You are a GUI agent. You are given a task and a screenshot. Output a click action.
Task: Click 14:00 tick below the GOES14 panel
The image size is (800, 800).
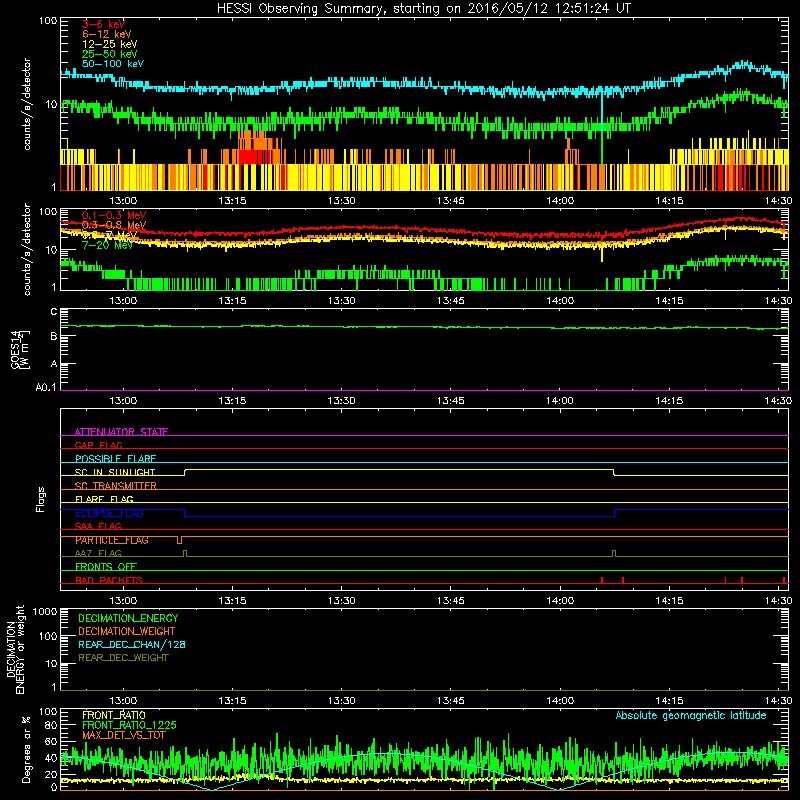560,401
